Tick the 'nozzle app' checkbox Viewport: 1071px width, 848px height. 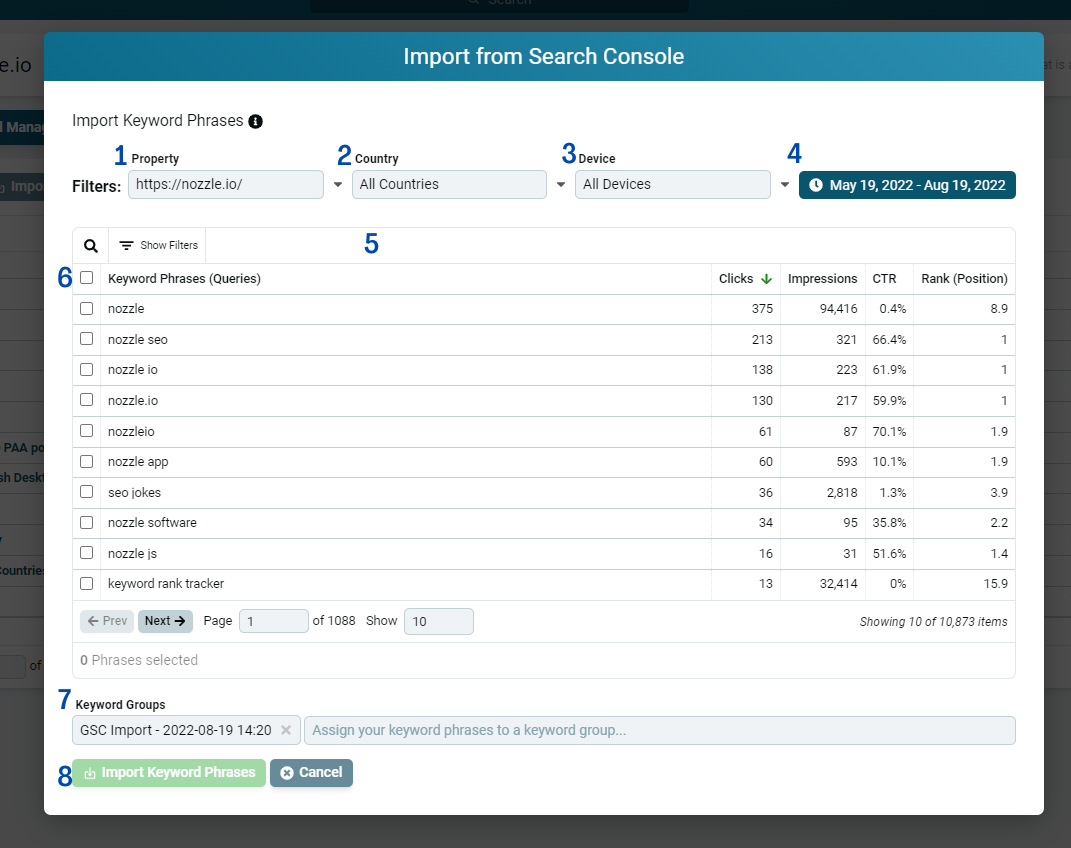(x=87, y=462)
